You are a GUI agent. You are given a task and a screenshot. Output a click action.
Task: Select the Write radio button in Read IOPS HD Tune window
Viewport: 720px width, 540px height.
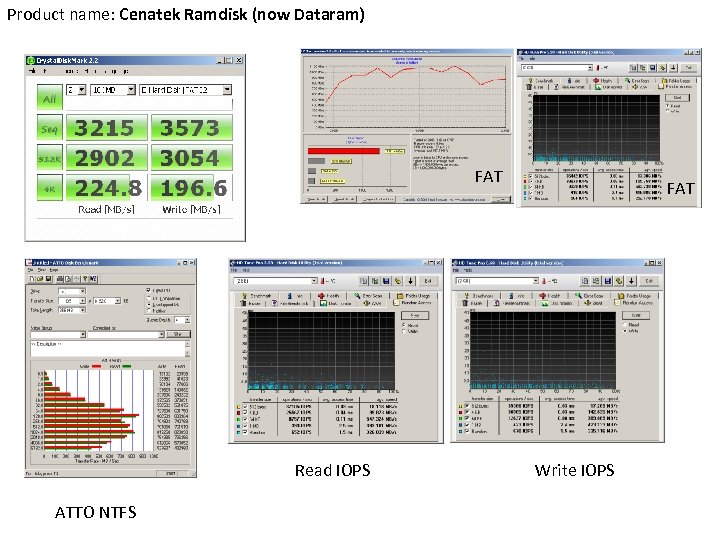tap(404, 331)
